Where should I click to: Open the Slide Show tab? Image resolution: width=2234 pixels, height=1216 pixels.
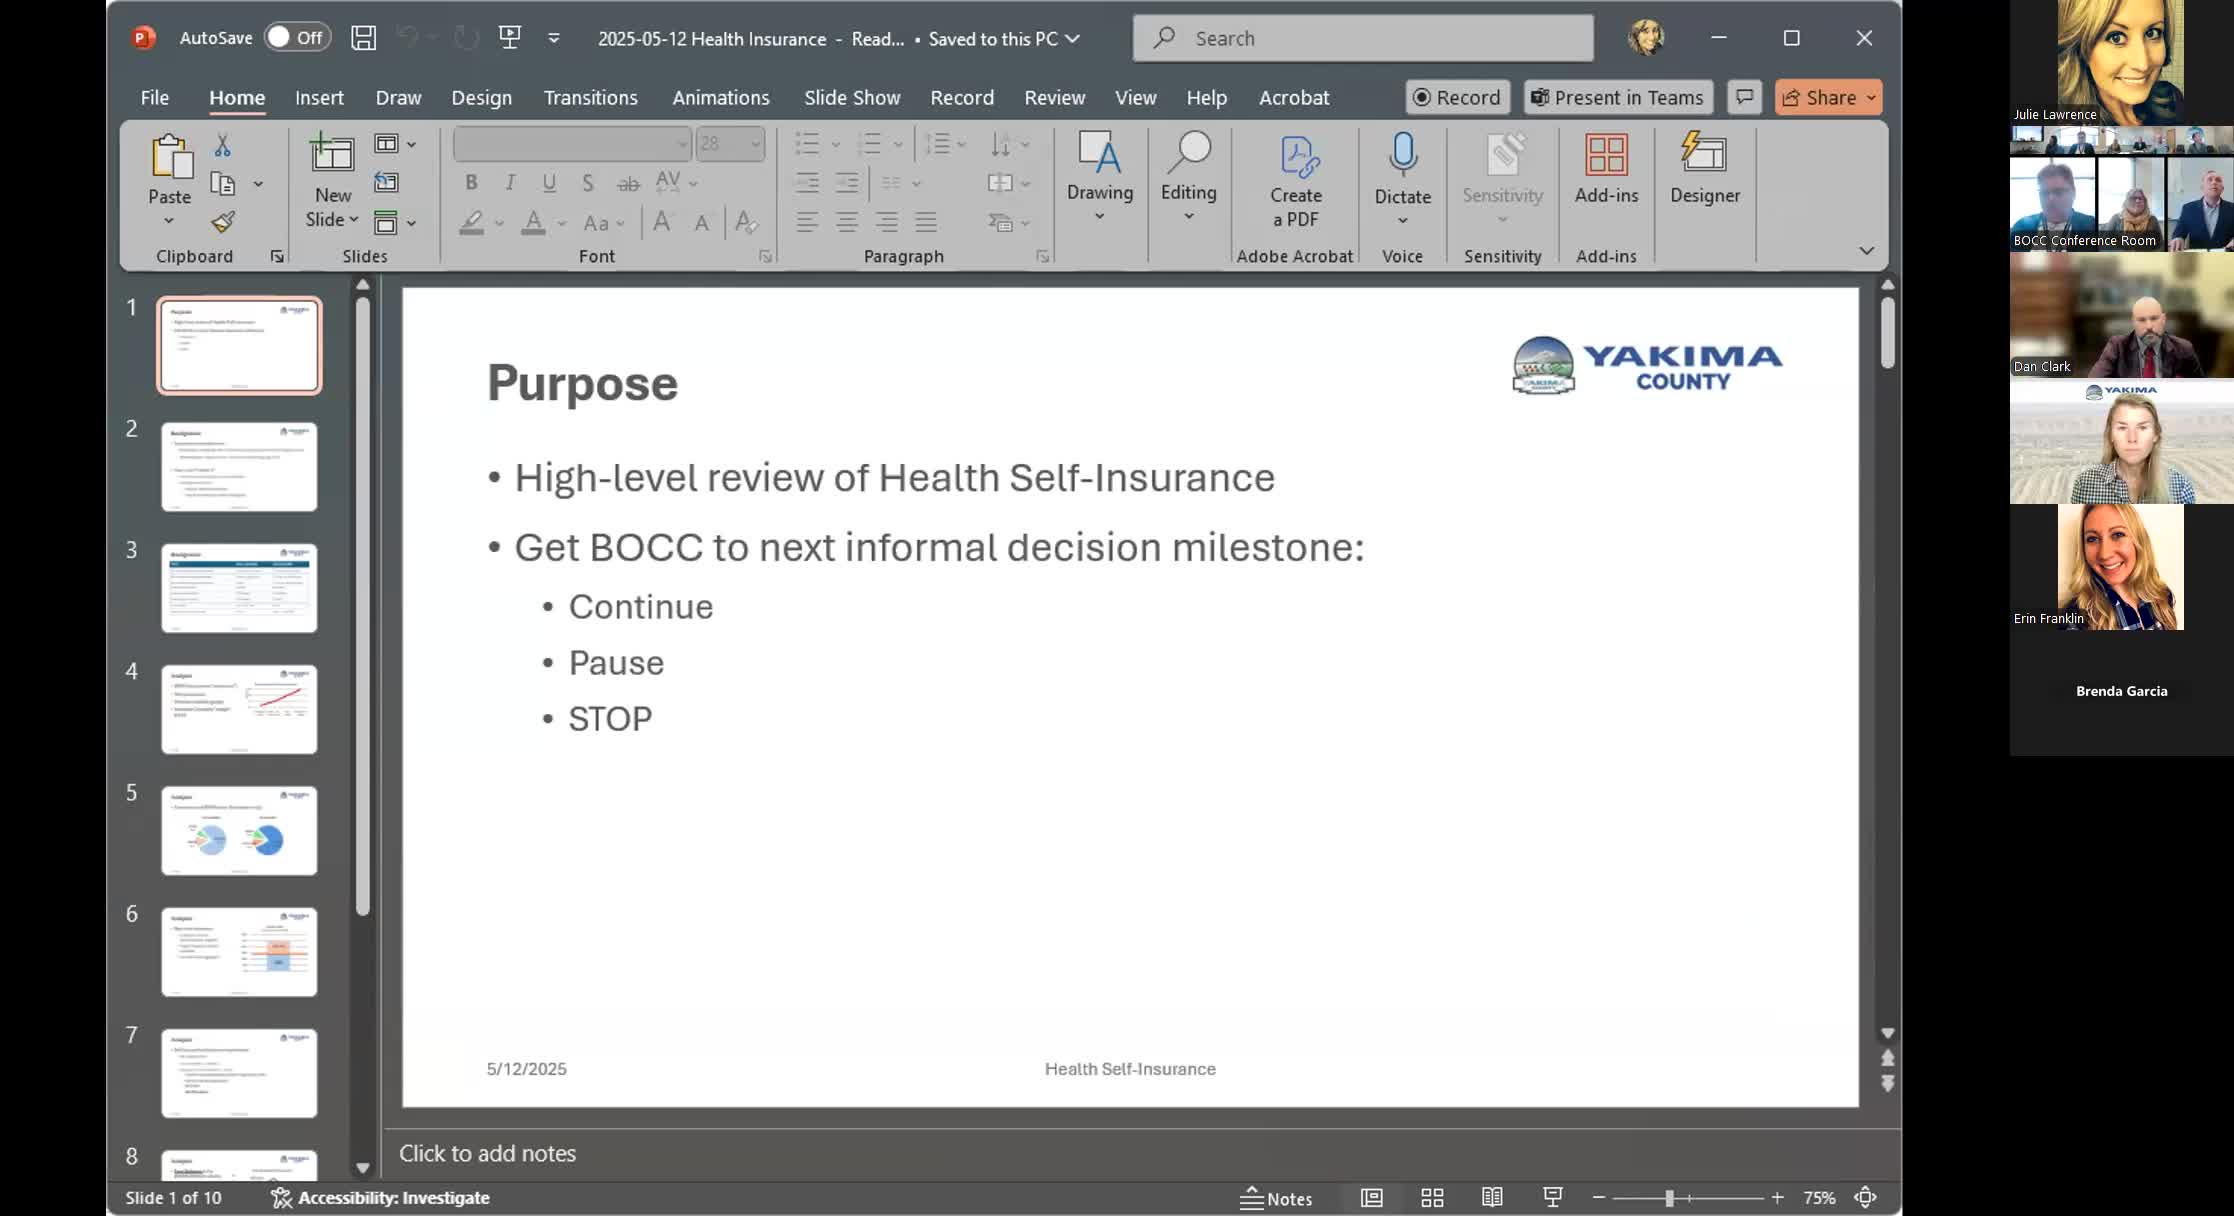[852, 98]
